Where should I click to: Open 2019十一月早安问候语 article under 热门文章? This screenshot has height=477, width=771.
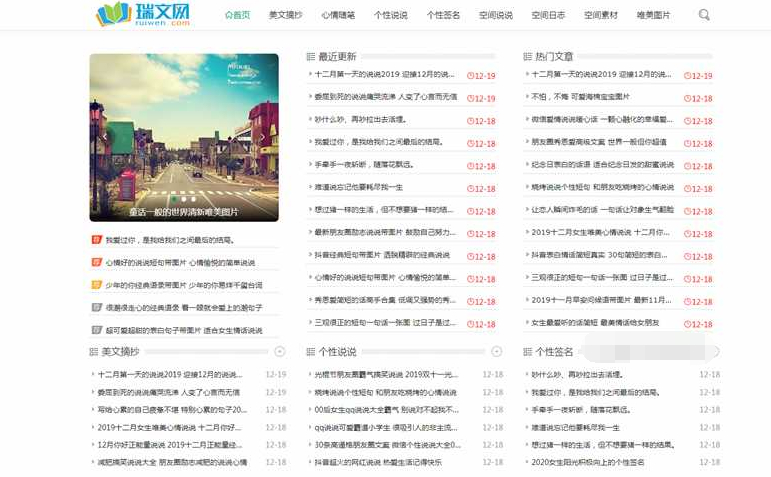click(x=601, y=300)
